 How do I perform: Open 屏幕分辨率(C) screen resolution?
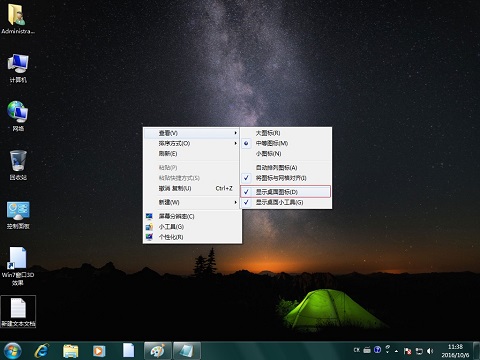tap(192, 216)
